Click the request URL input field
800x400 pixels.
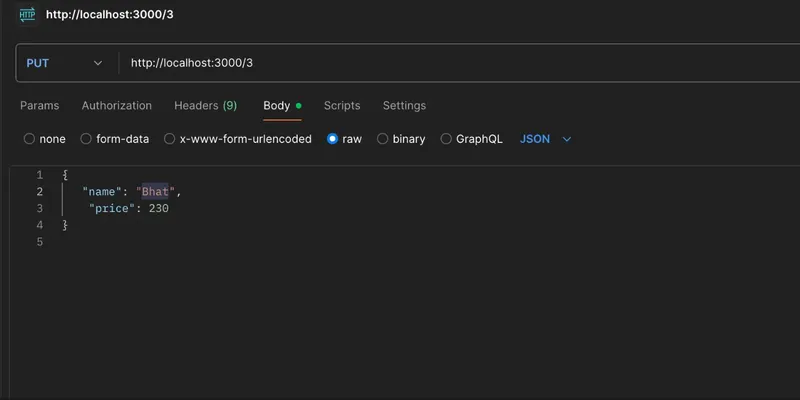tap(459, 63)
